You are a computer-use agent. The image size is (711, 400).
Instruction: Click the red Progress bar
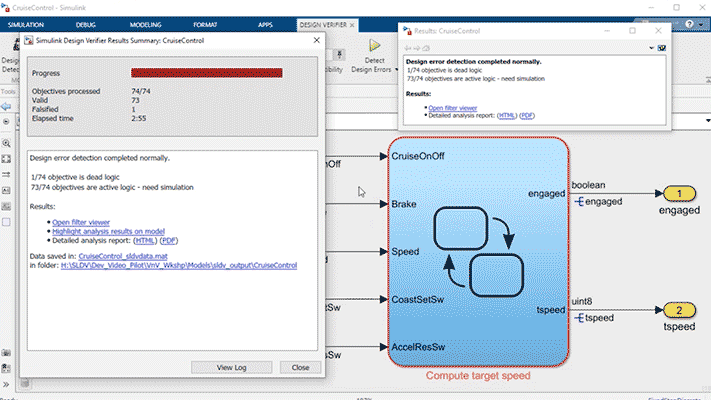click(207, 72)
